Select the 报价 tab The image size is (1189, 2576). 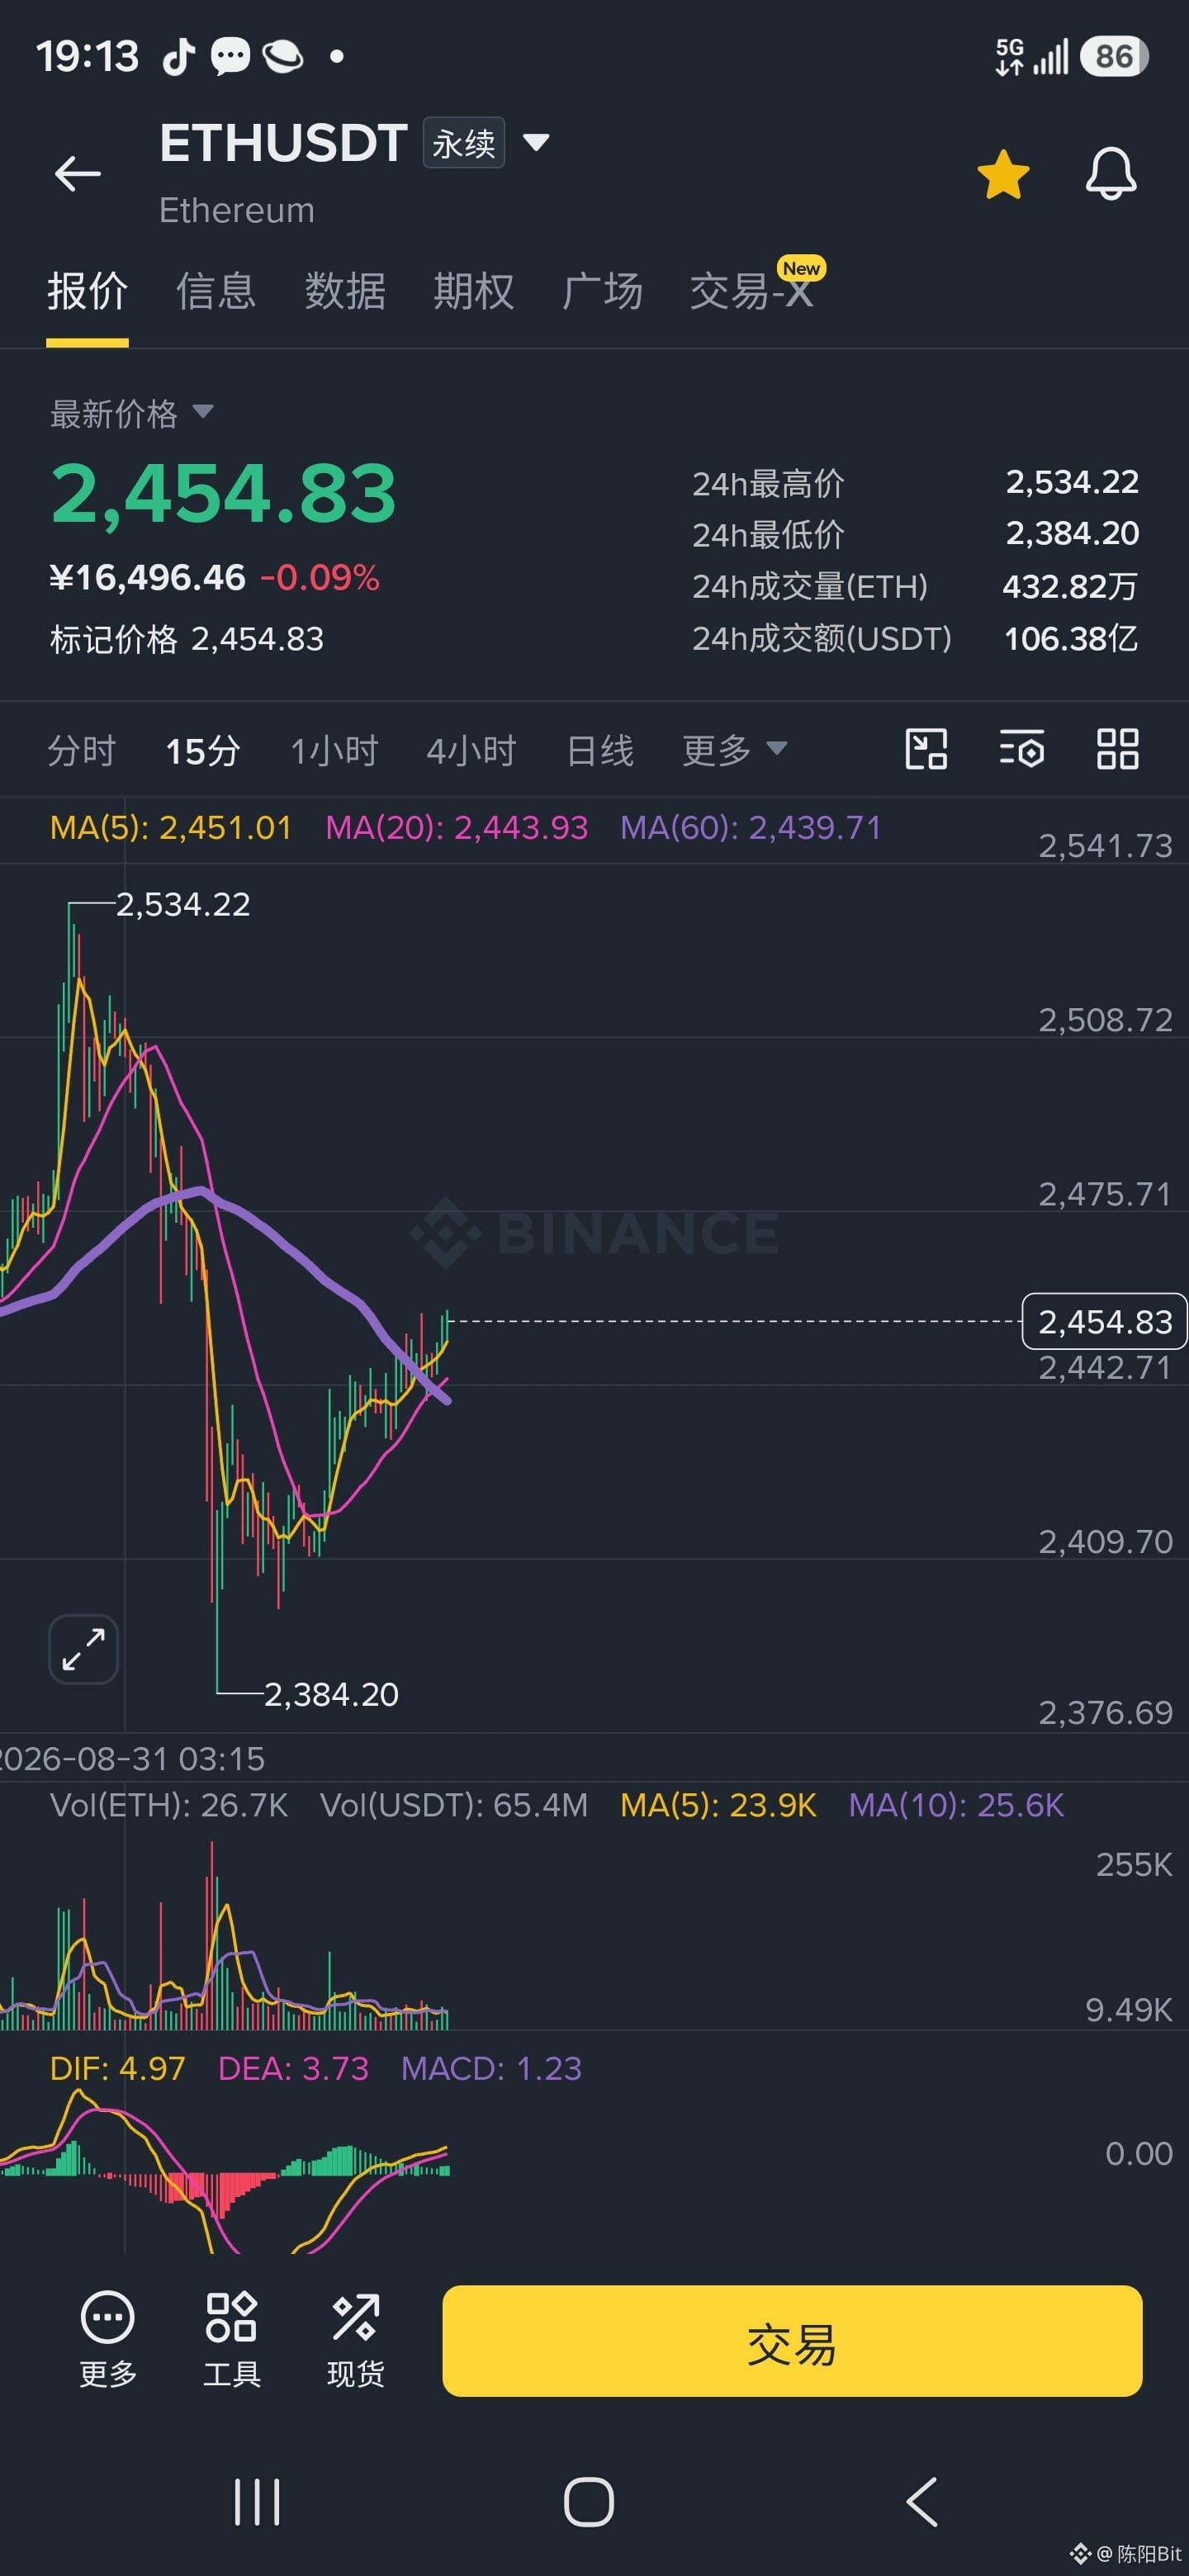(87, 291)
